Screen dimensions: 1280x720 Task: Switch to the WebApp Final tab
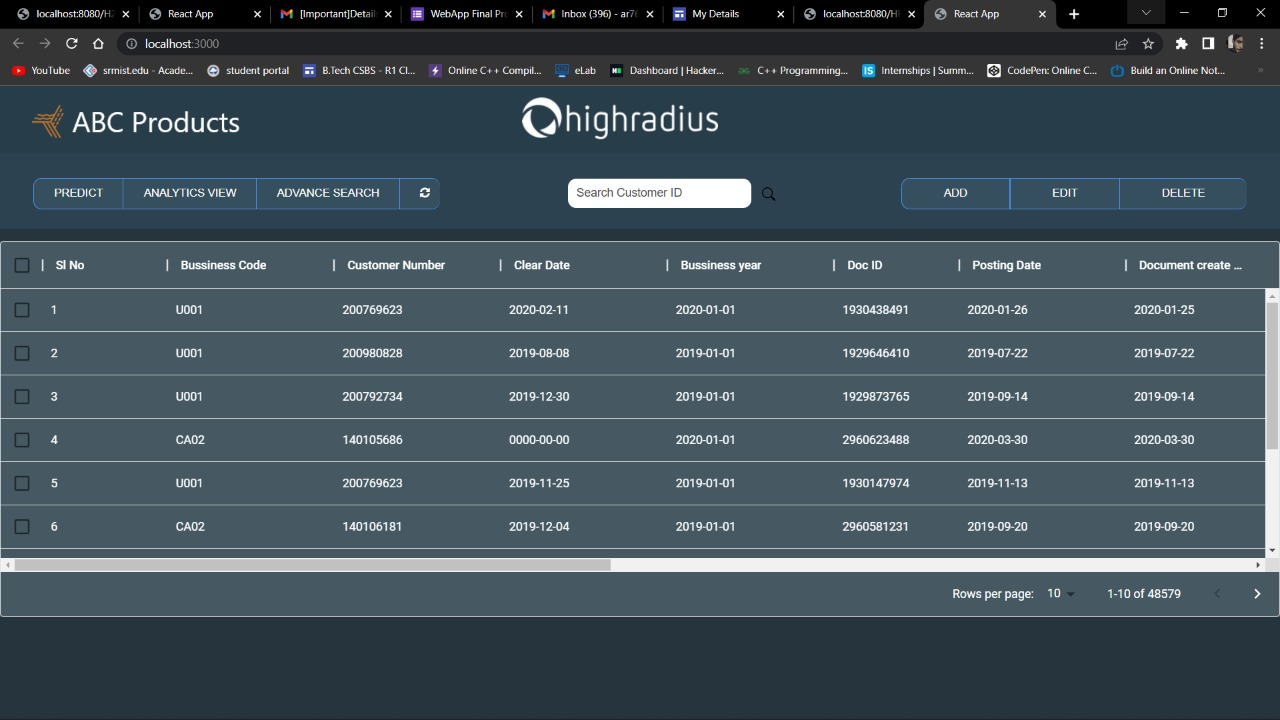tap(462, 14)
